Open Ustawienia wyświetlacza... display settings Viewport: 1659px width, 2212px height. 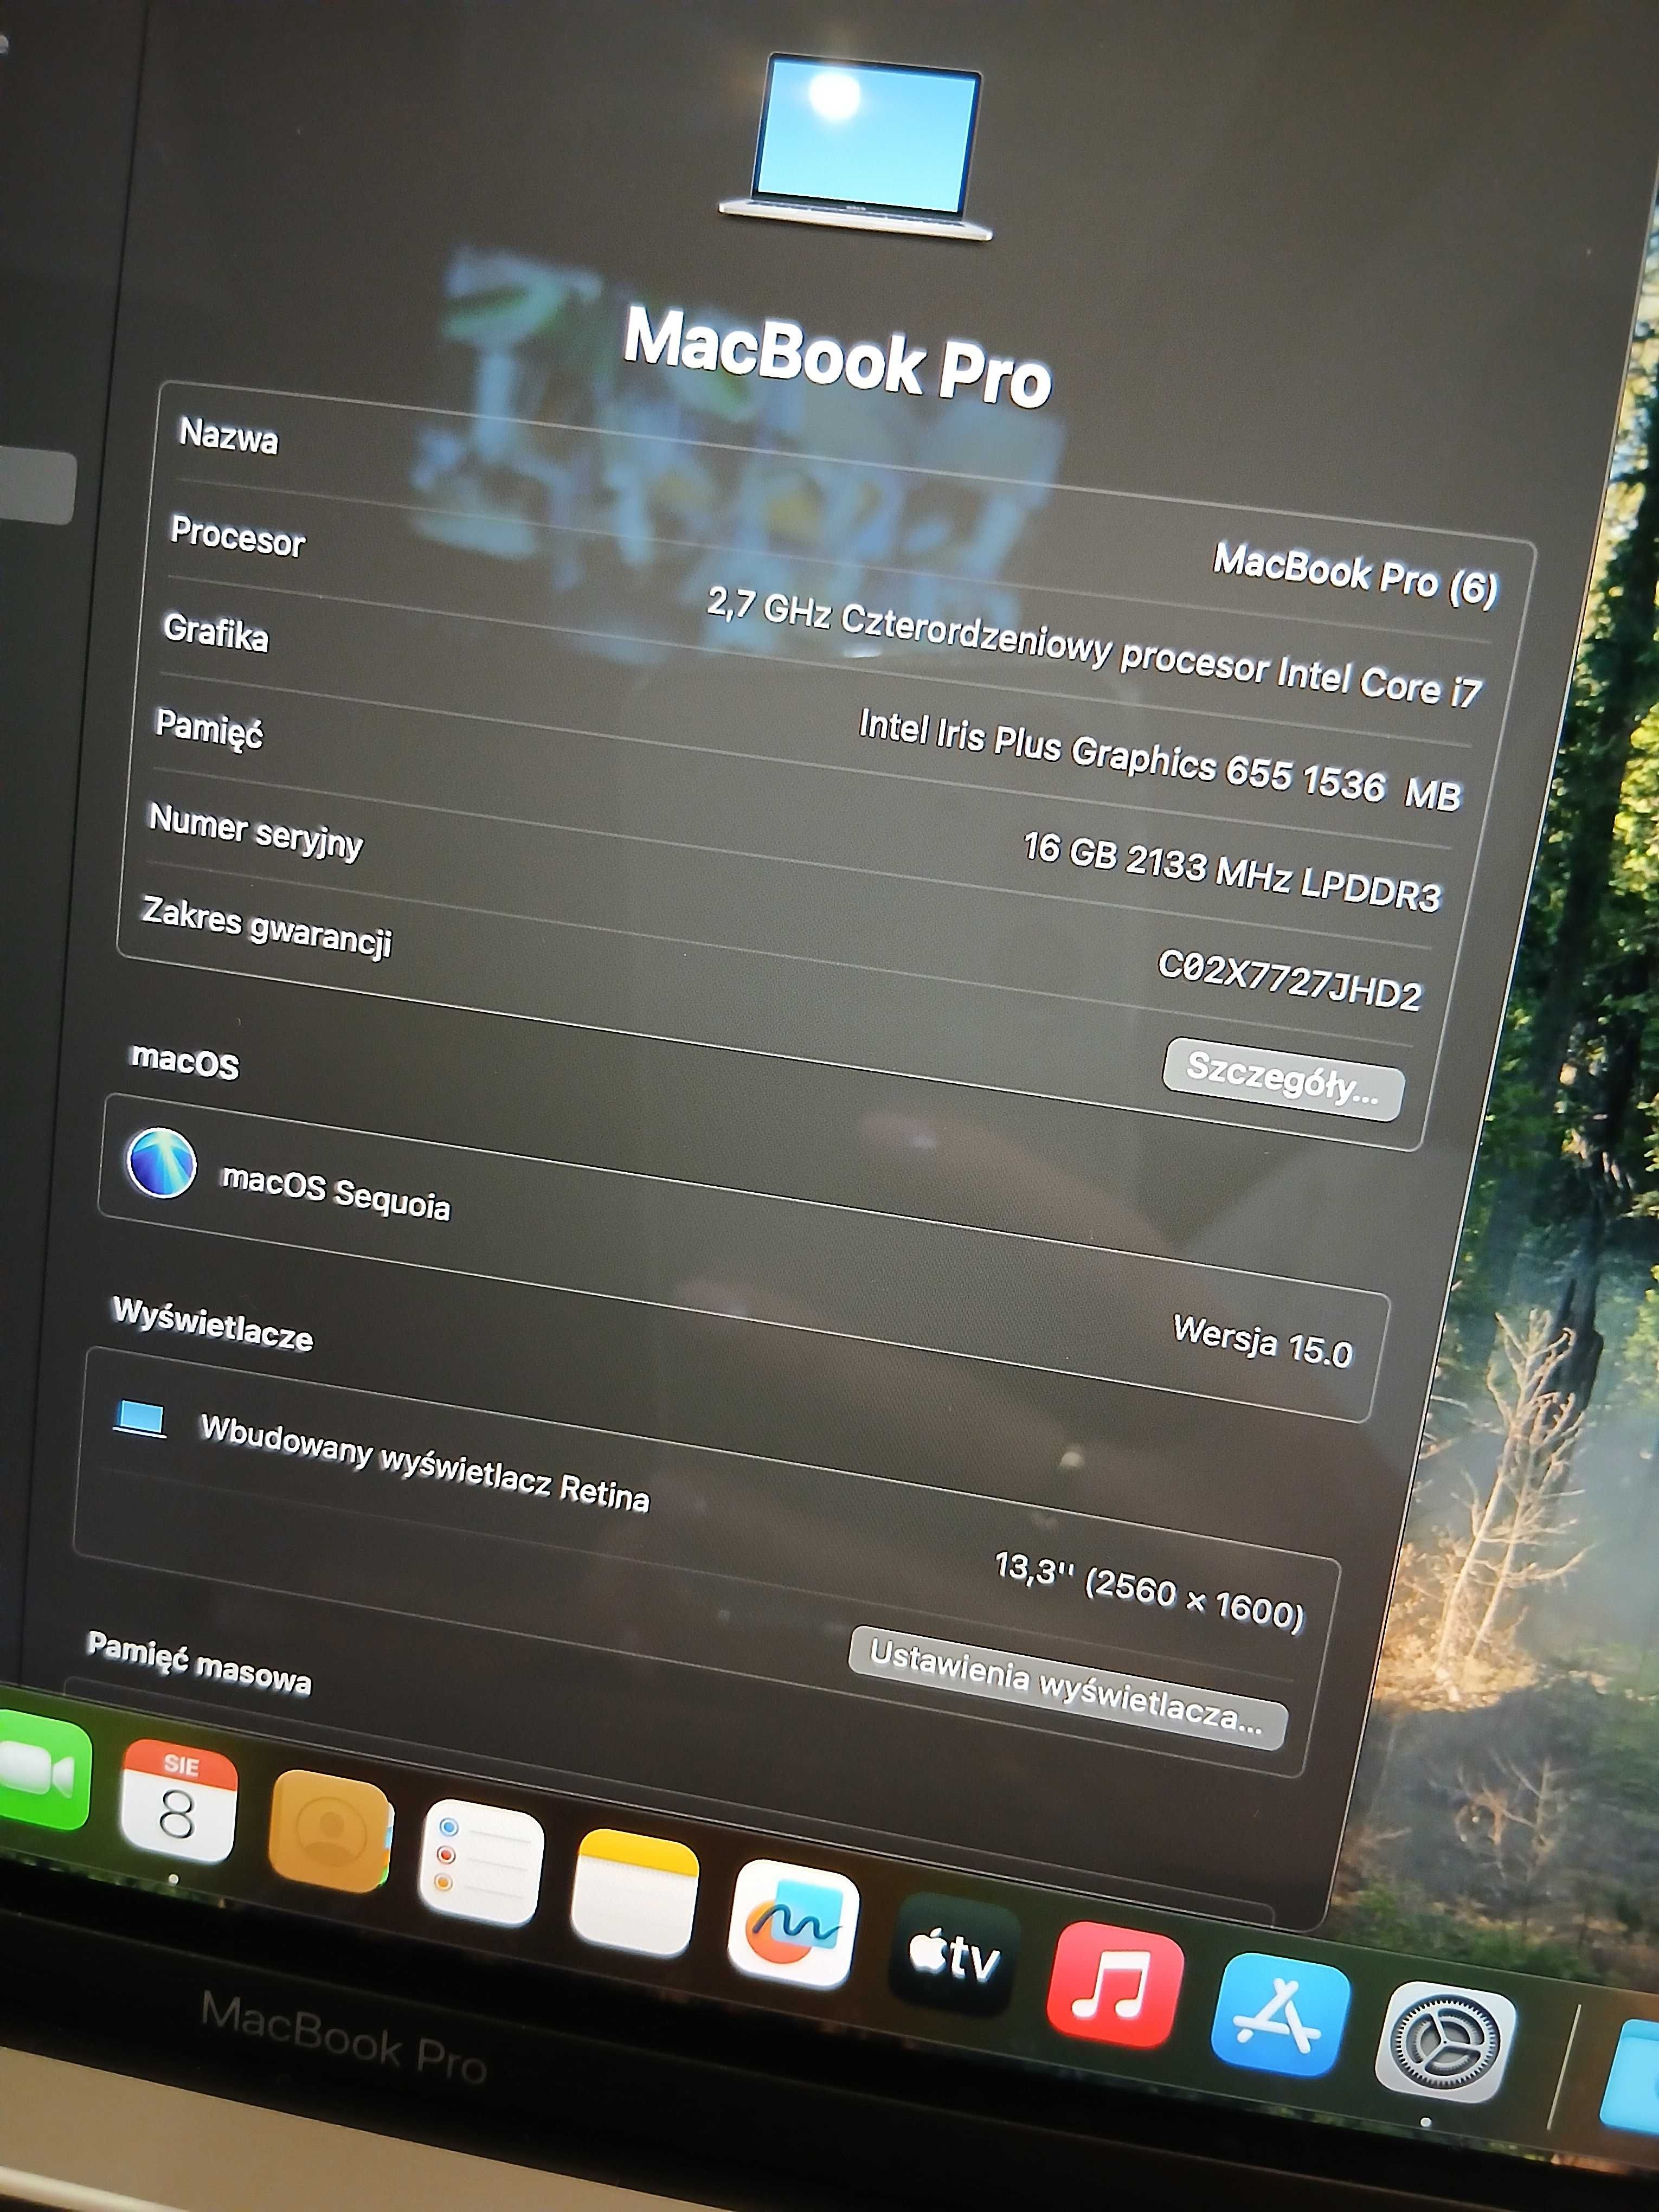pyautogui.click(x=1067, y=1687)
